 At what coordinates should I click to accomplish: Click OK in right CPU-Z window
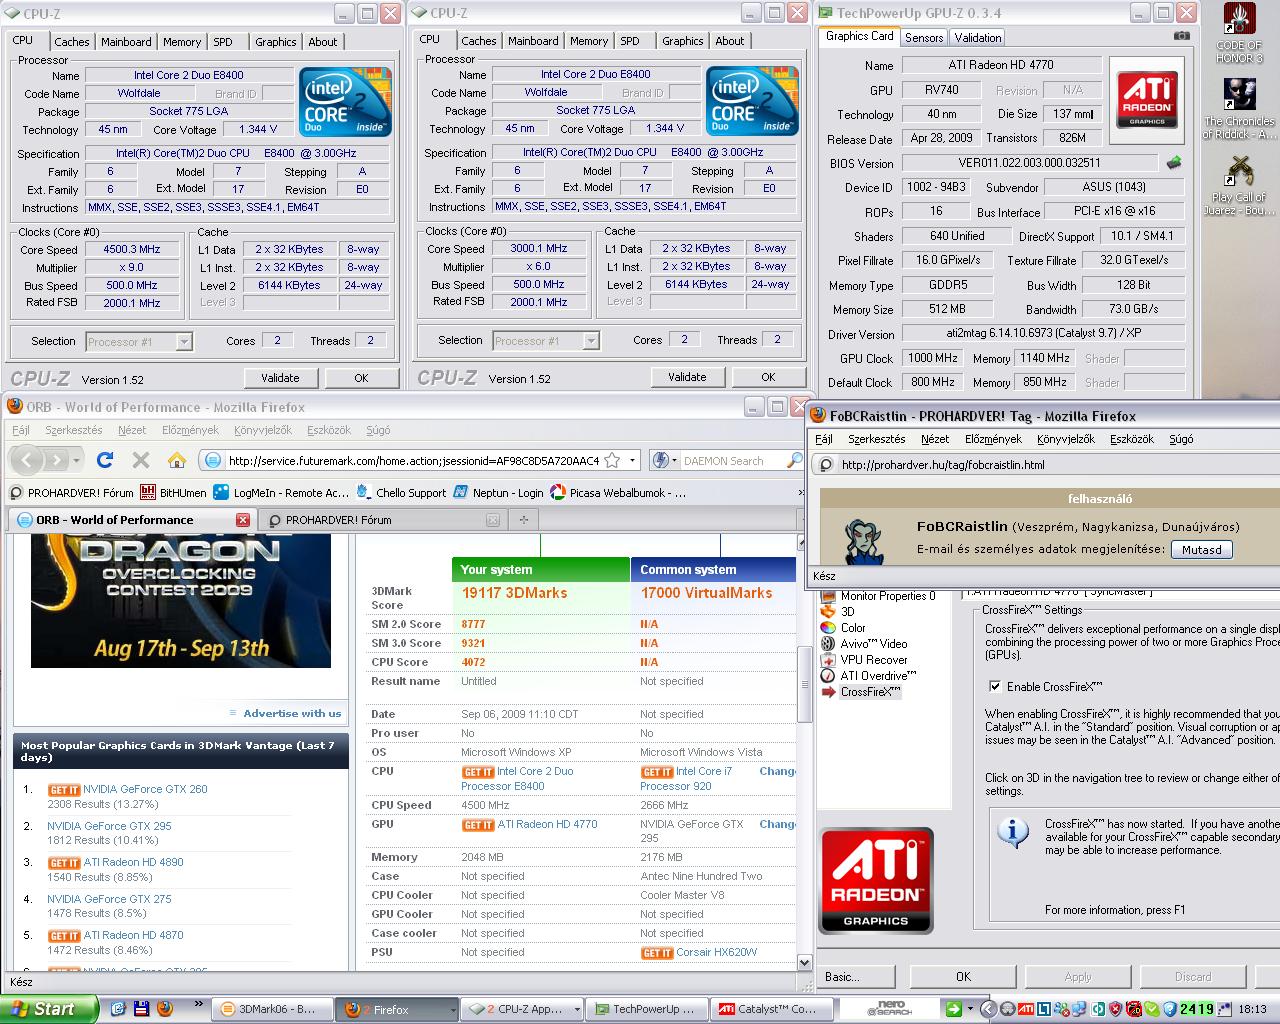pos(768,377)
